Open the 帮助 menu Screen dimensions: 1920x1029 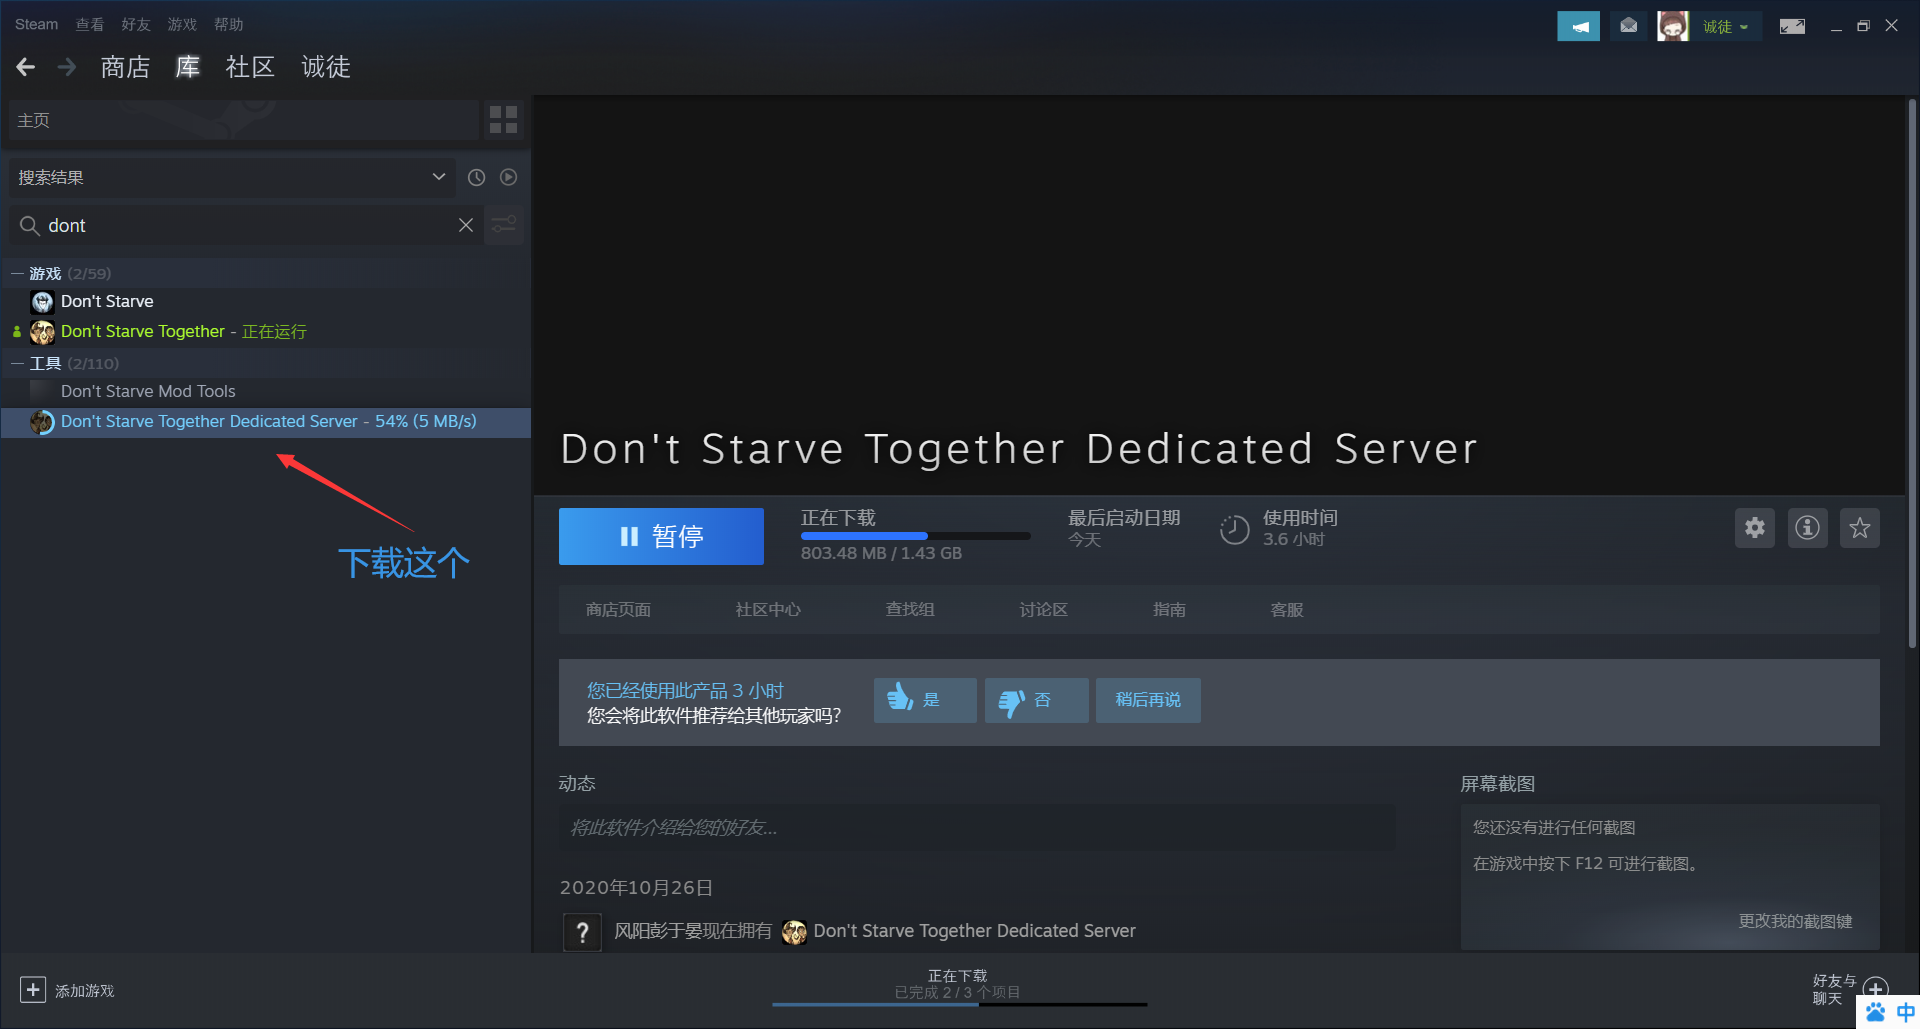[228, 24]
